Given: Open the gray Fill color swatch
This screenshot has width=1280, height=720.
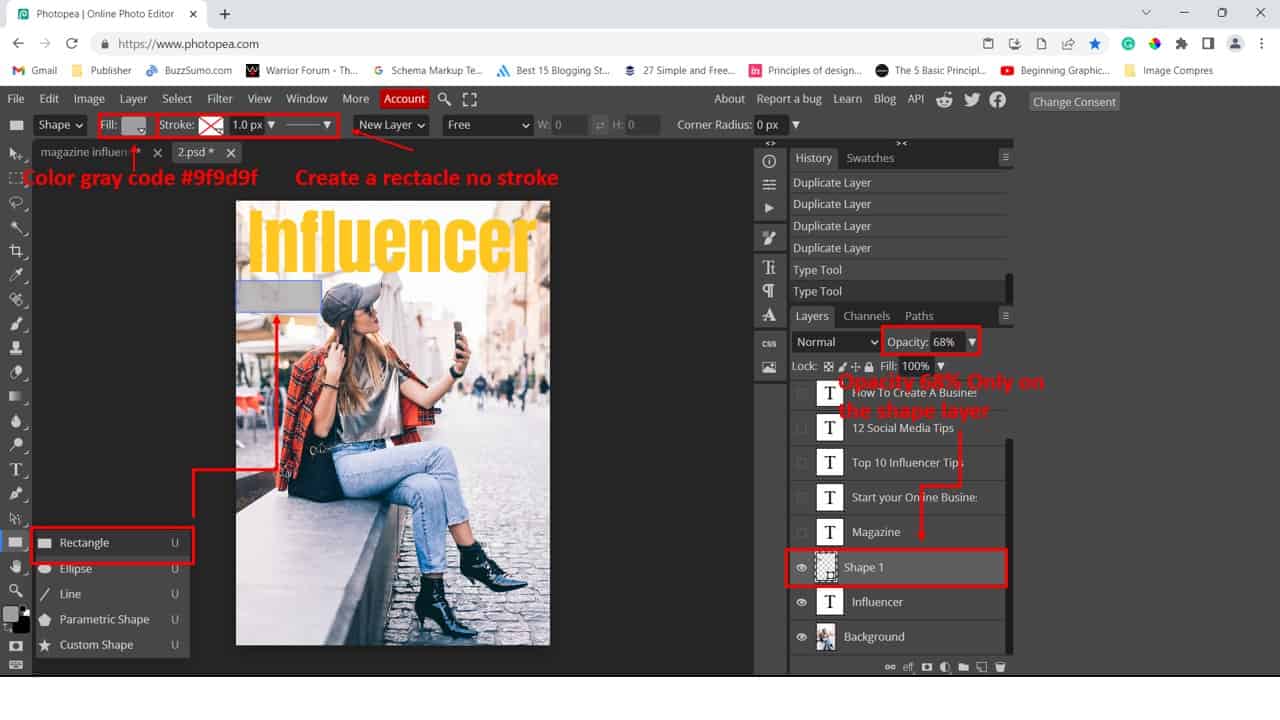Looking at the screenshot, I should [x=133, y=125].
